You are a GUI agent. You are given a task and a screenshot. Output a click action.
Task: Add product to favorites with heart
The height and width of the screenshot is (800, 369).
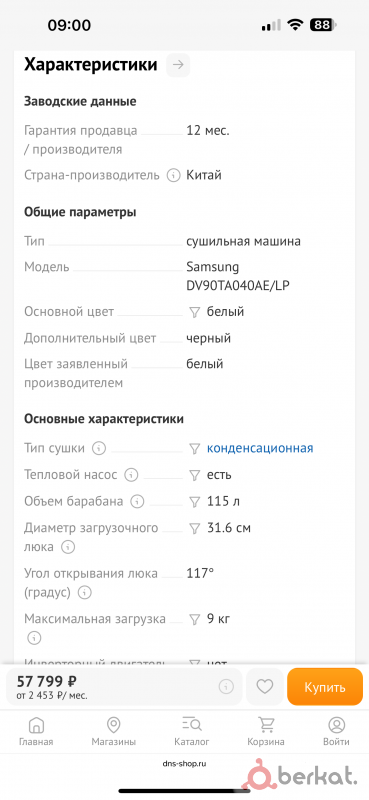coord(264,687)
